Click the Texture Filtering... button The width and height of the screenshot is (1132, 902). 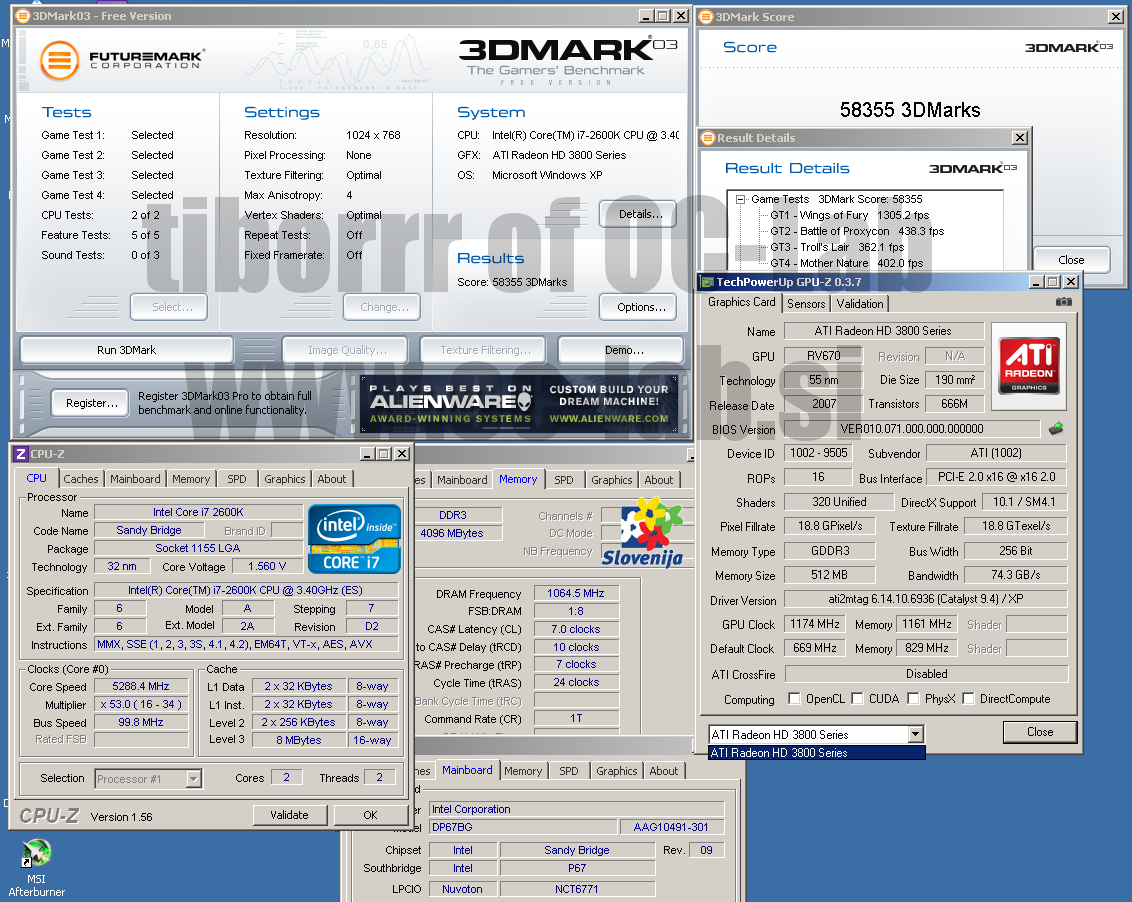484,350
